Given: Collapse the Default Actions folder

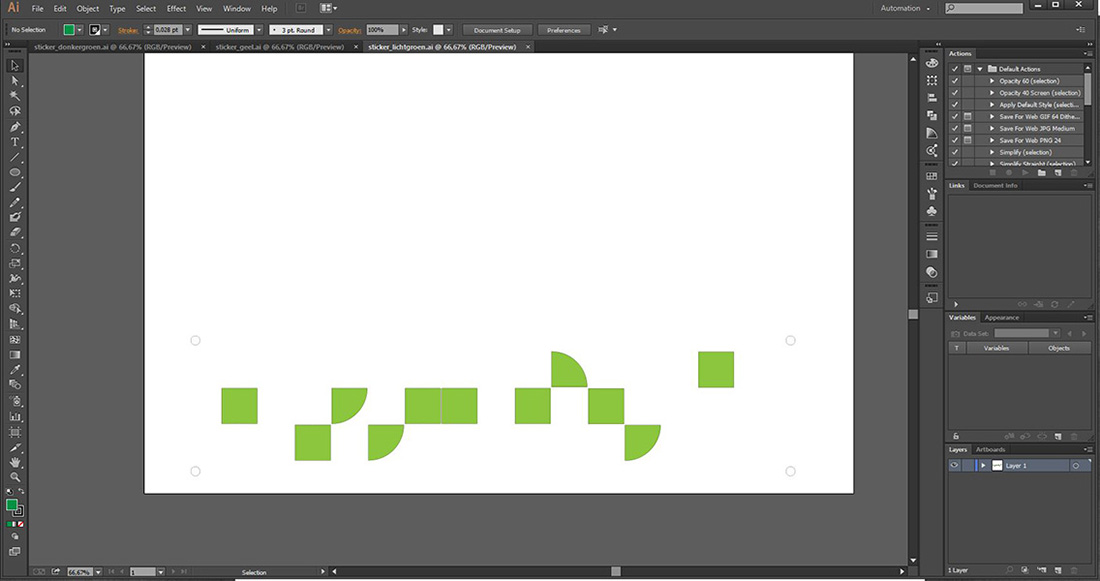Looking at the screenshot, I should (x=980, y=69).
